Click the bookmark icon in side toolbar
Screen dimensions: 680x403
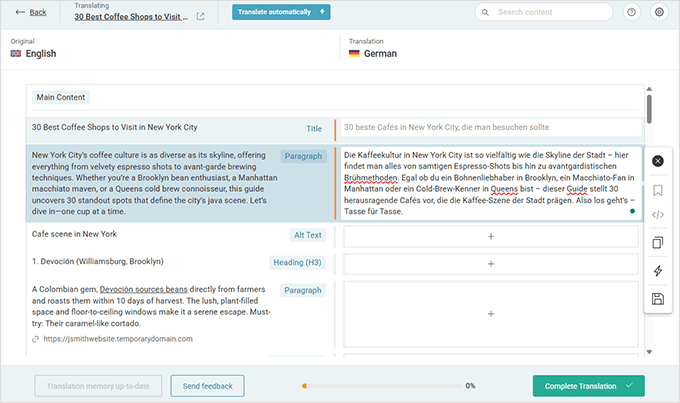[657, 189]
